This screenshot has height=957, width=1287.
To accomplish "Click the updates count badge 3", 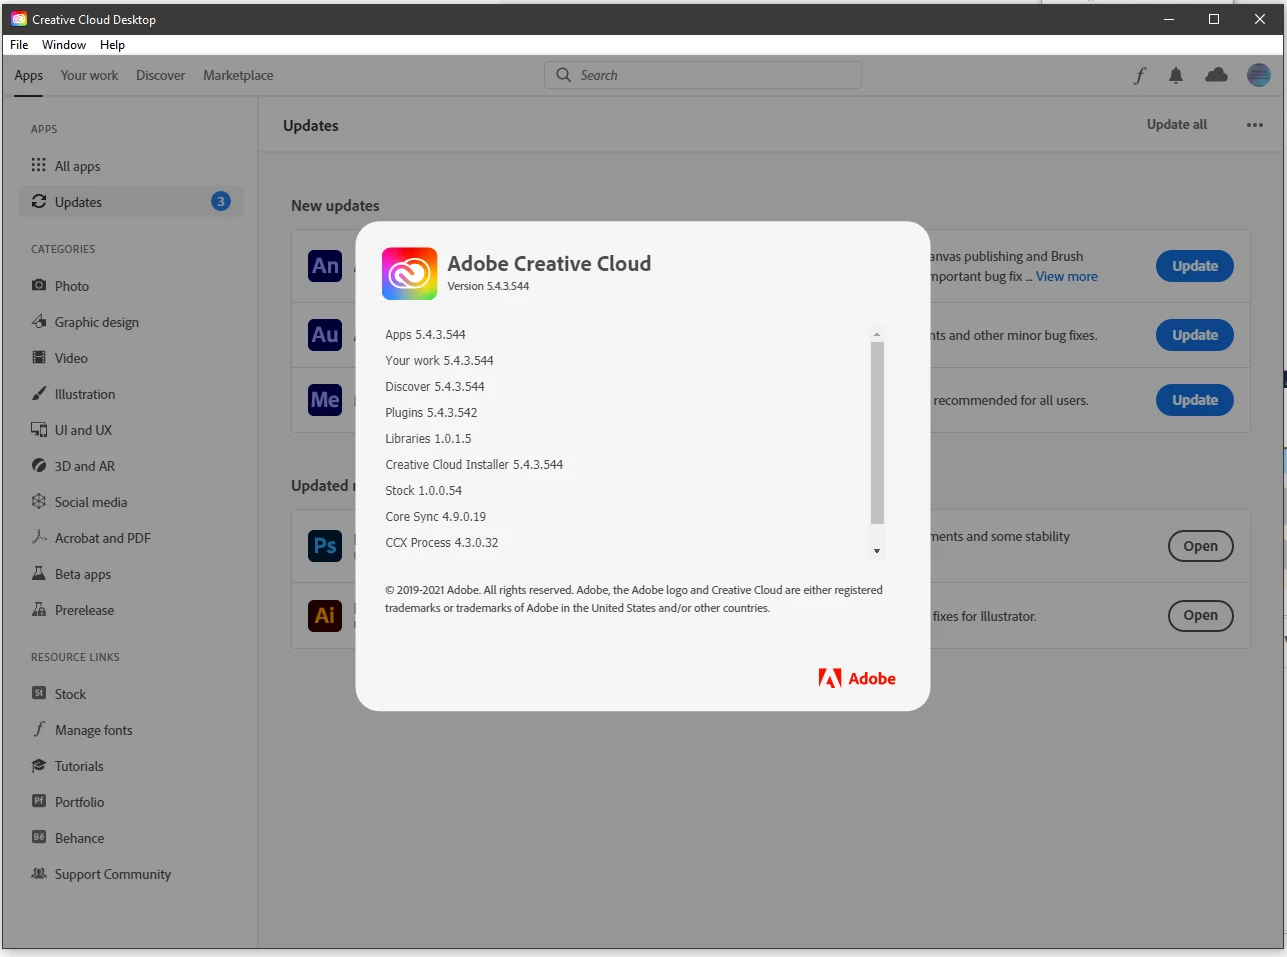I will (x=221, y=201).
